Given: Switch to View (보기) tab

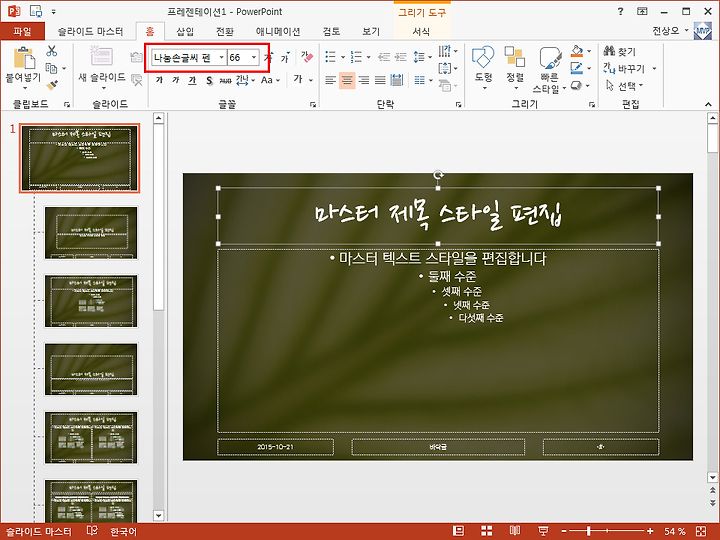Looking at the screenshot, I should click(x=371, y=31).
